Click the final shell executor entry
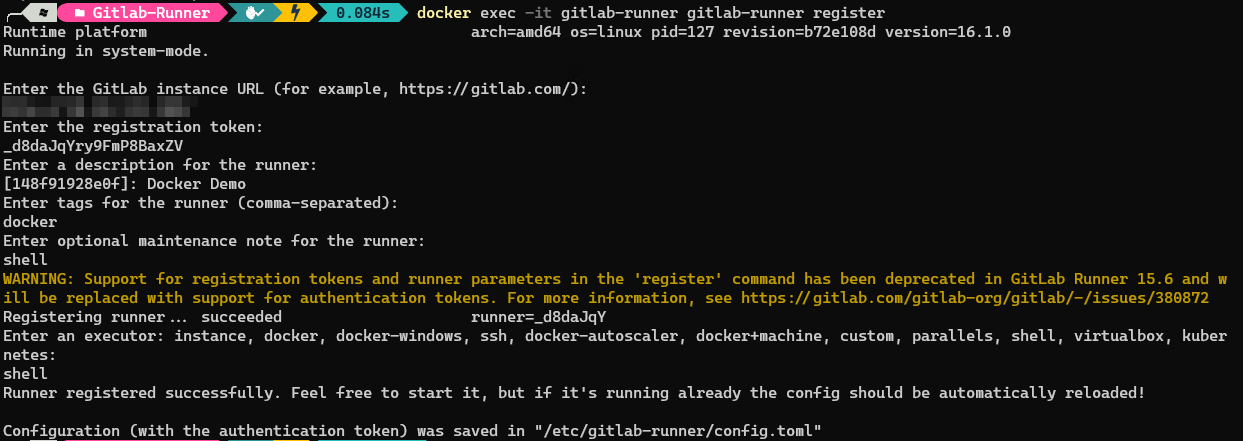1243x441 pixels. [25, 374]
